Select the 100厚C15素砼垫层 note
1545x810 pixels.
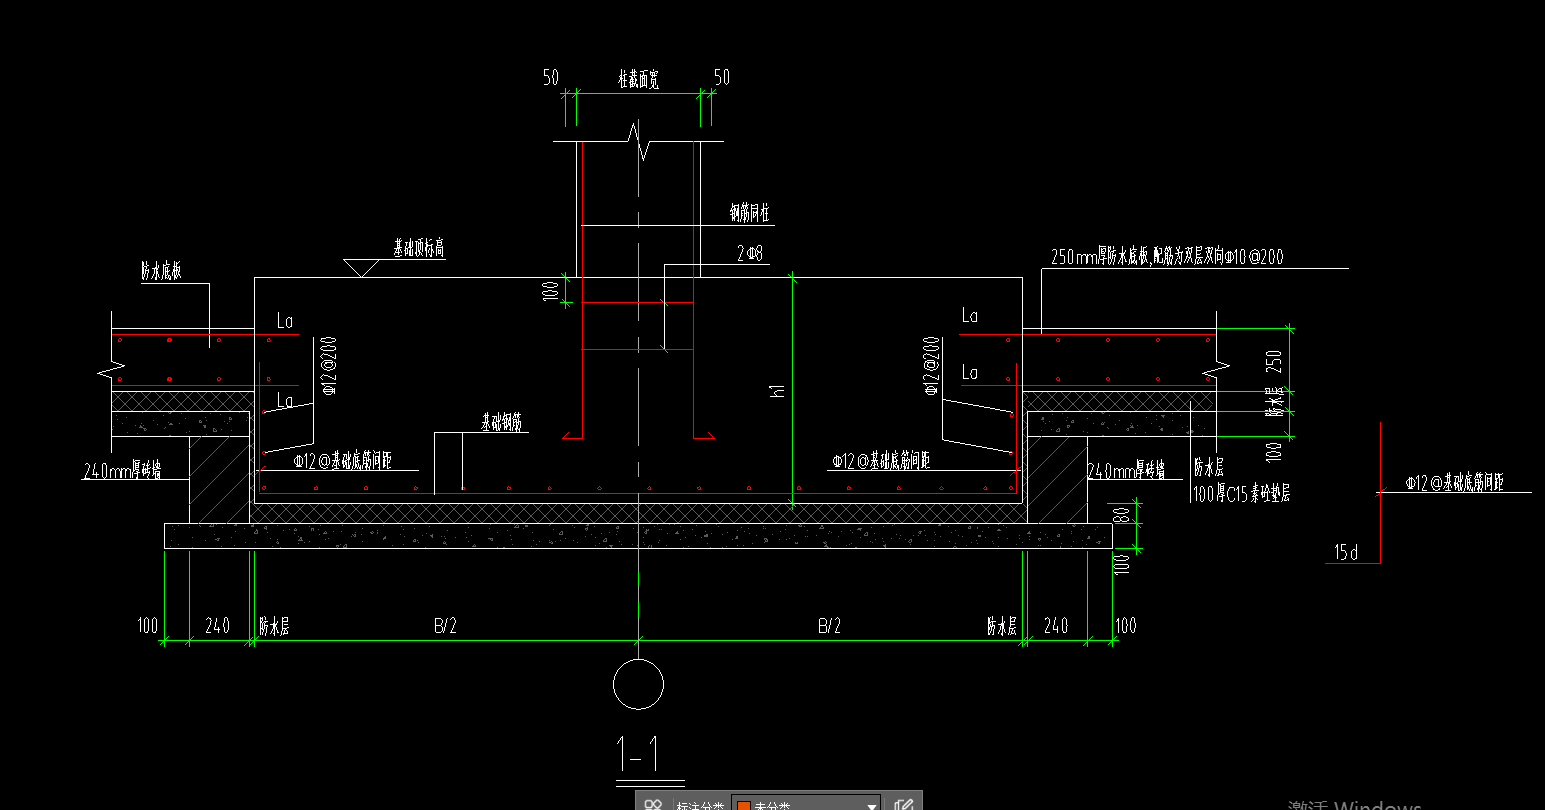click(1241, 493)
